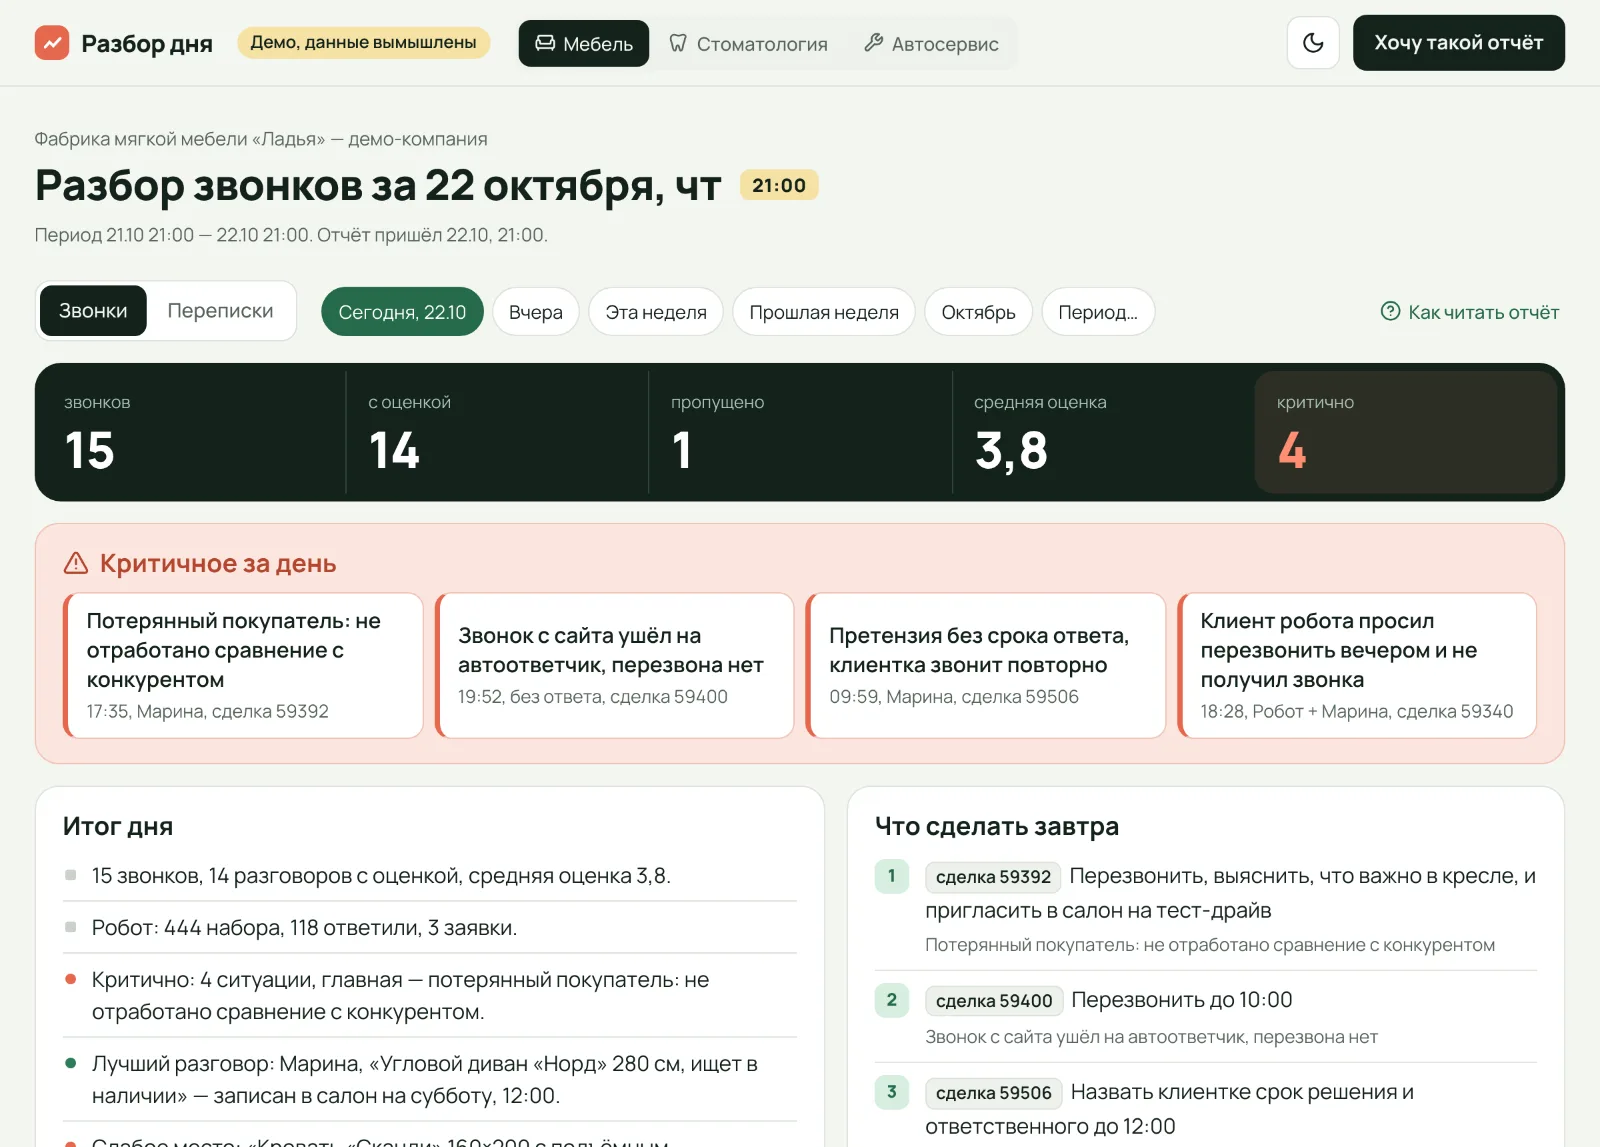Click the wrench icon beside Автосервис
Viewport: 1600px width, 1147px height.
click(x=873, y=43)
